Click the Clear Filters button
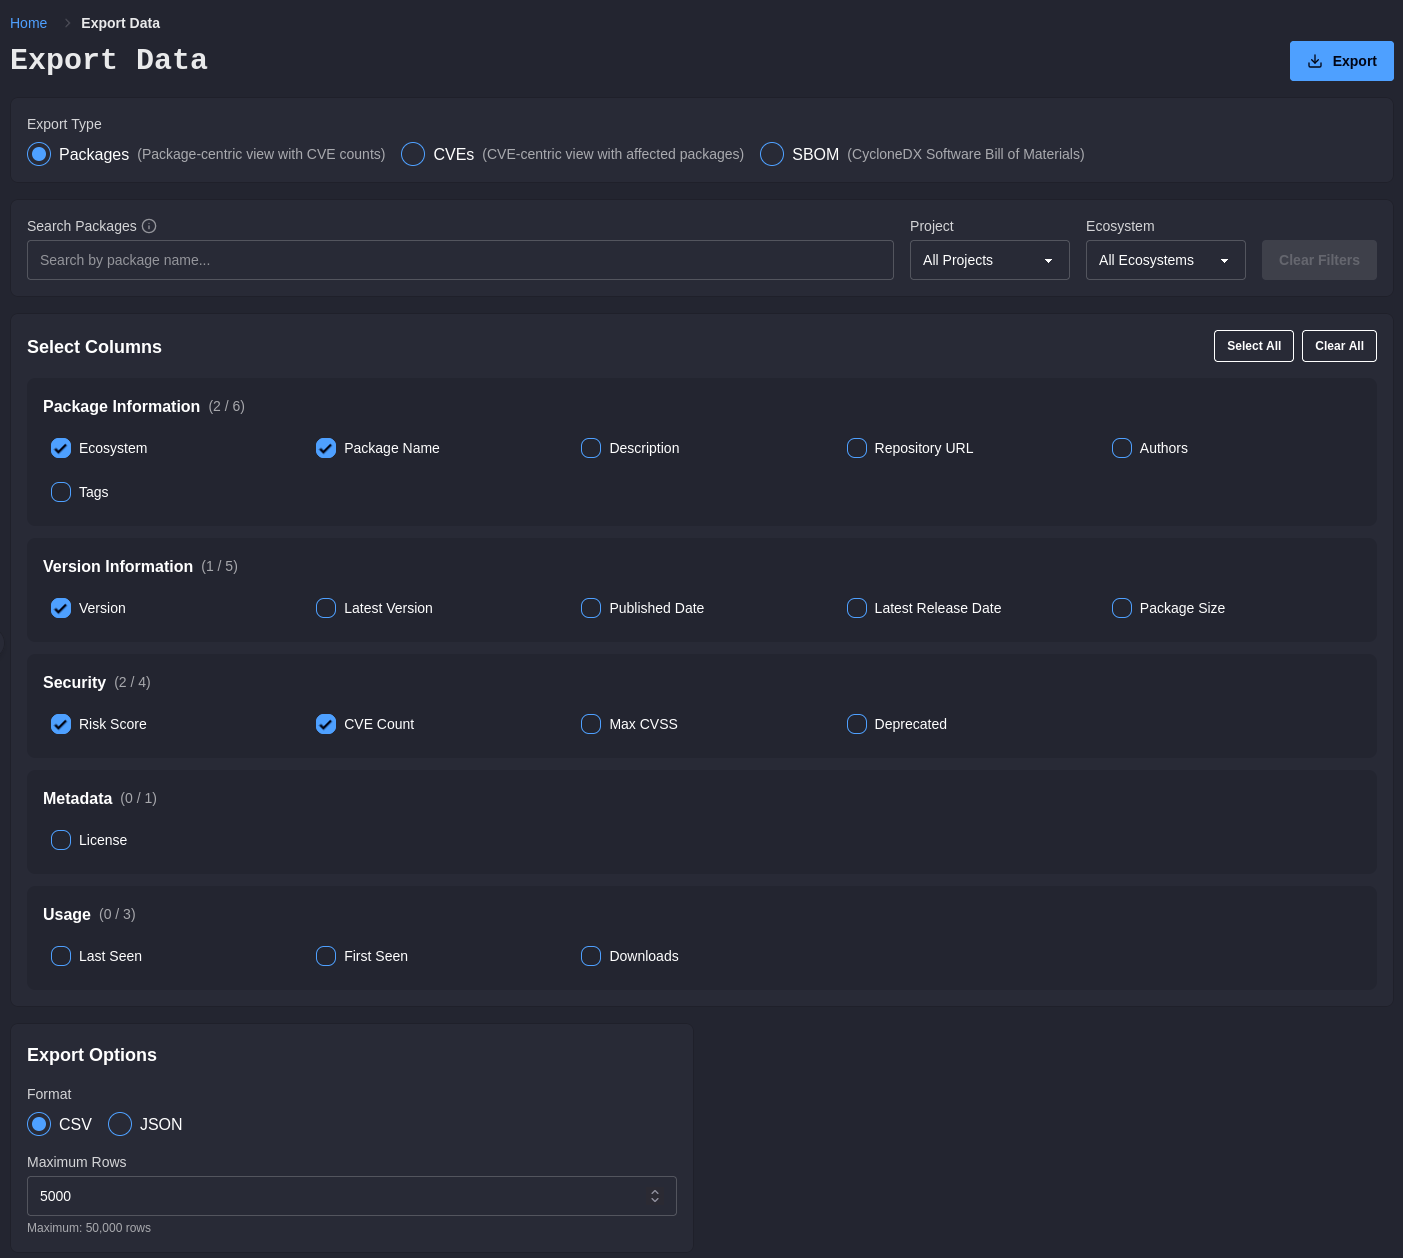The height and width of the screenshot is (1258, 1403). tap(1319, 260)
